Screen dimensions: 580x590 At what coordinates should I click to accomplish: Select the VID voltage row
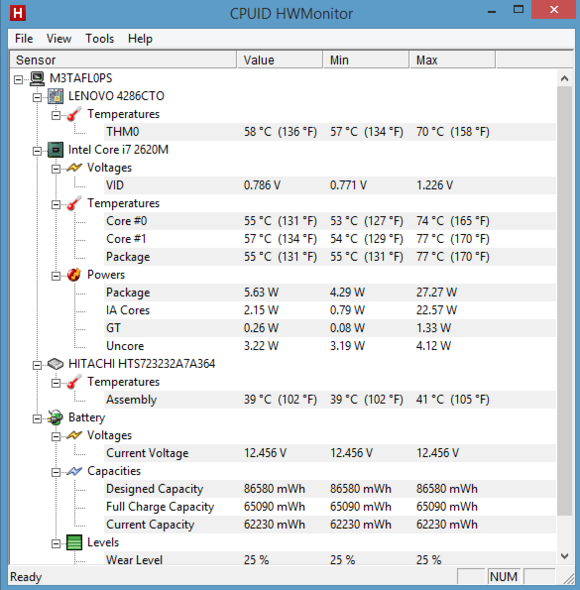pos(330,185)
